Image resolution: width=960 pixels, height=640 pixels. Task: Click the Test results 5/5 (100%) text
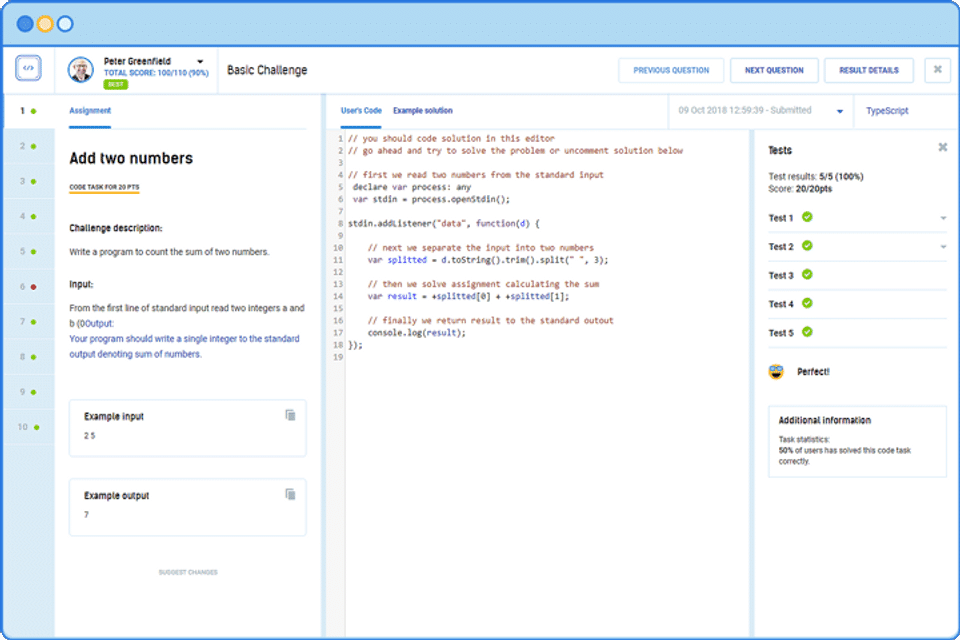pos(816,176)
